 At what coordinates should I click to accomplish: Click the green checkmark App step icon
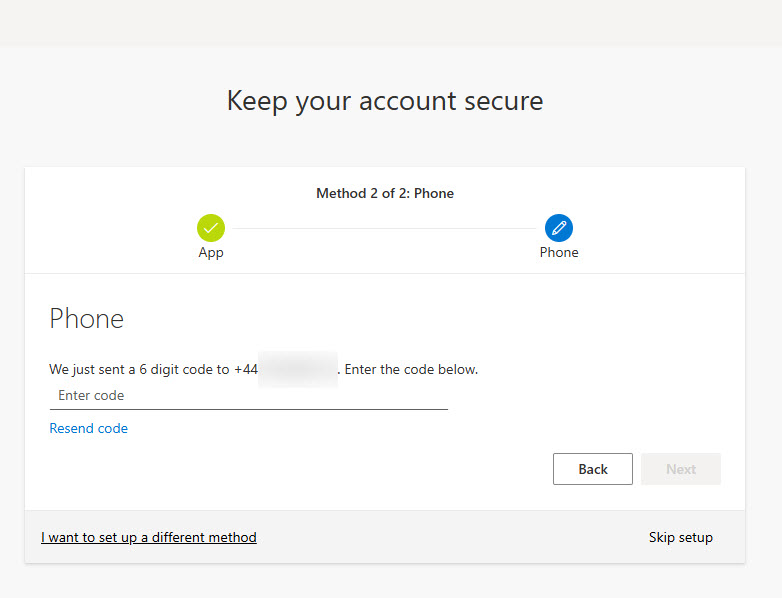coord(211,228)
